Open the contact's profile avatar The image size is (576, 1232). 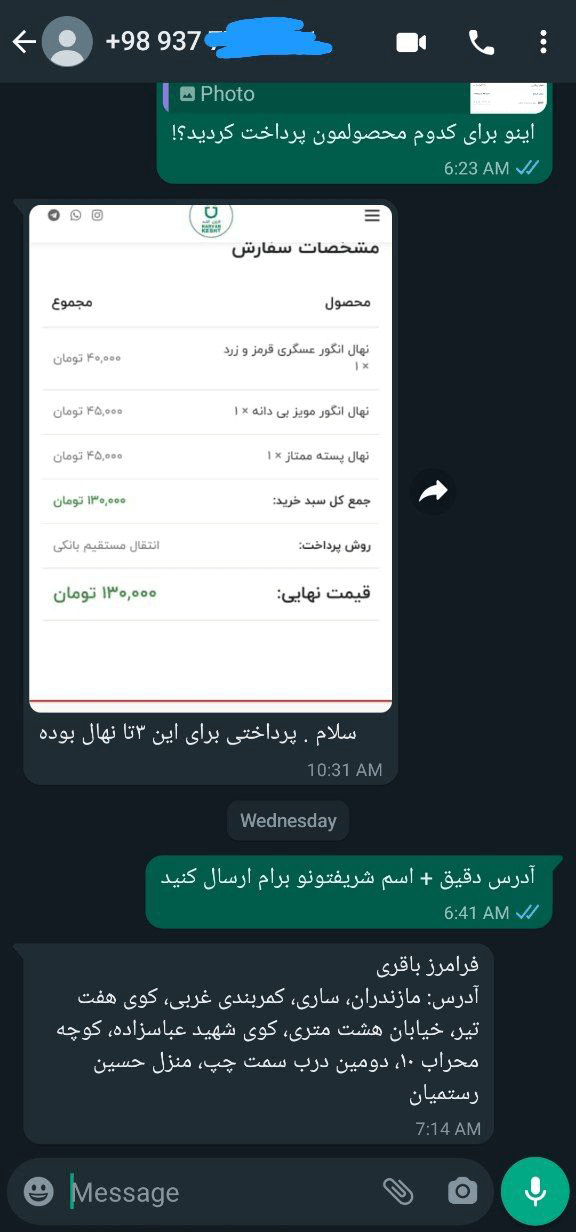click(68, 42)
